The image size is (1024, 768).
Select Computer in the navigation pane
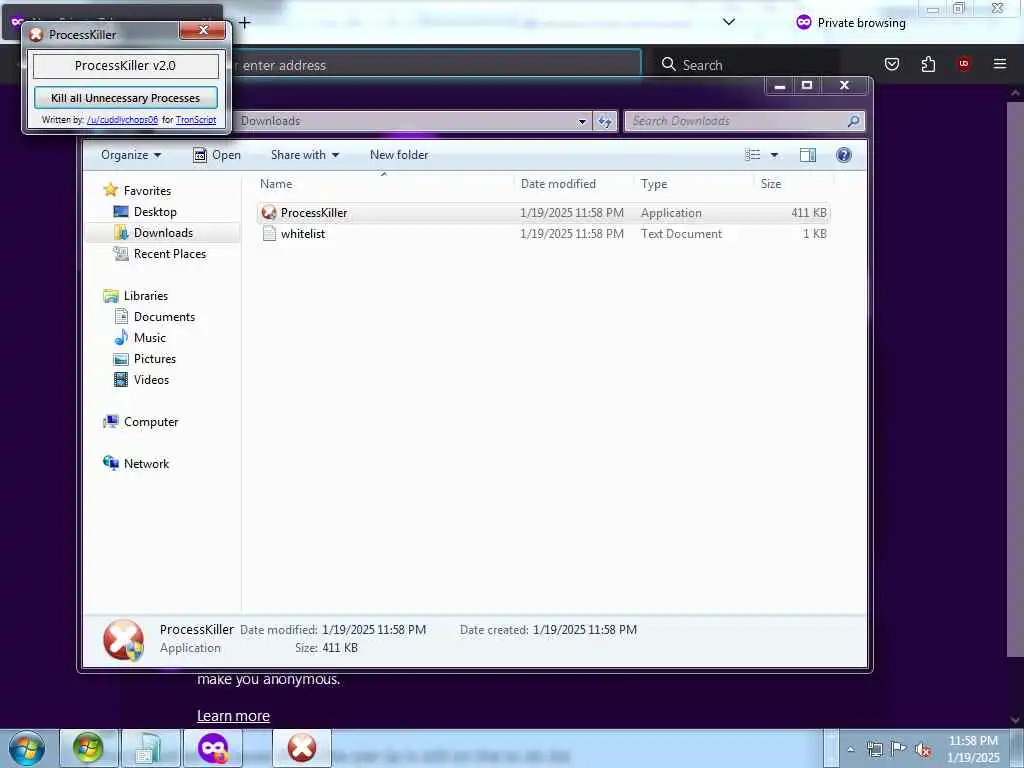point(151,422)
